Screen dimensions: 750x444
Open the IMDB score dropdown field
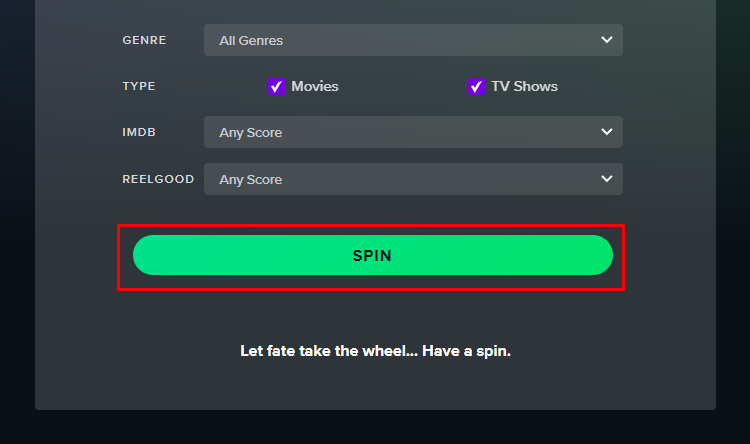click(413, 132)
